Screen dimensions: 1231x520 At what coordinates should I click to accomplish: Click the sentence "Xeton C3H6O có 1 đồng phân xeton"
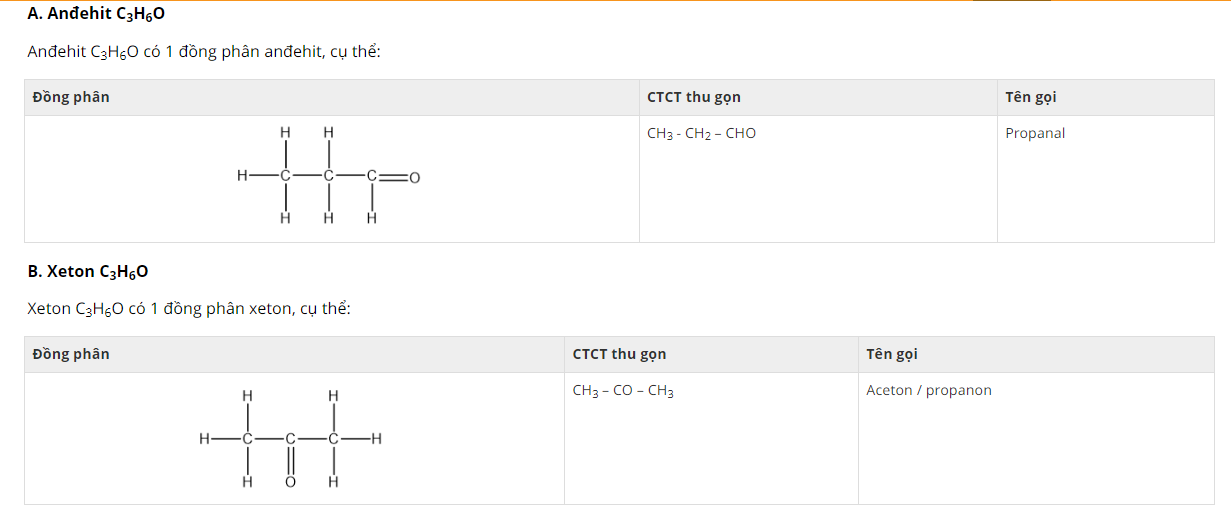pyautogui.click(x=189, y=308)
